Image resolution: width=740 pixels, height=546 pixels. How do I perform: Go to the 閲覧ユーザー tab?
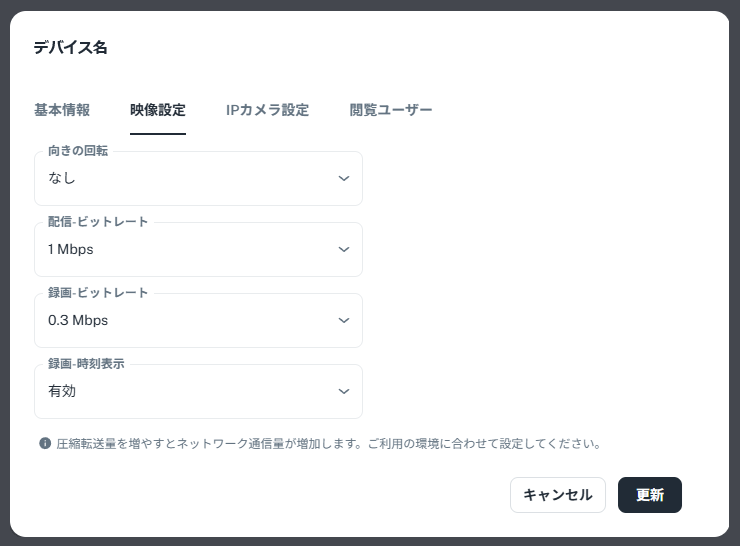[391, 110]
